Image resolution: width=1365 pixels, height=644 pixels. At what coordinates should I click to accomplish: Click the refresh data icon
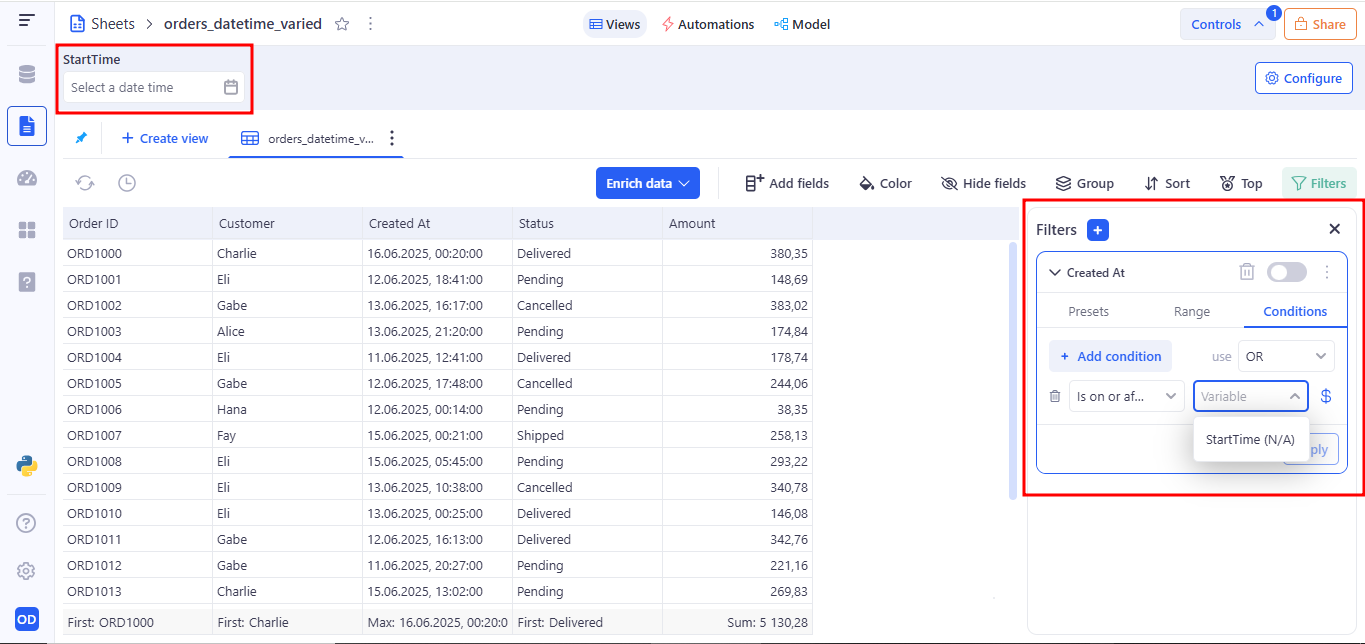point(86,183)
